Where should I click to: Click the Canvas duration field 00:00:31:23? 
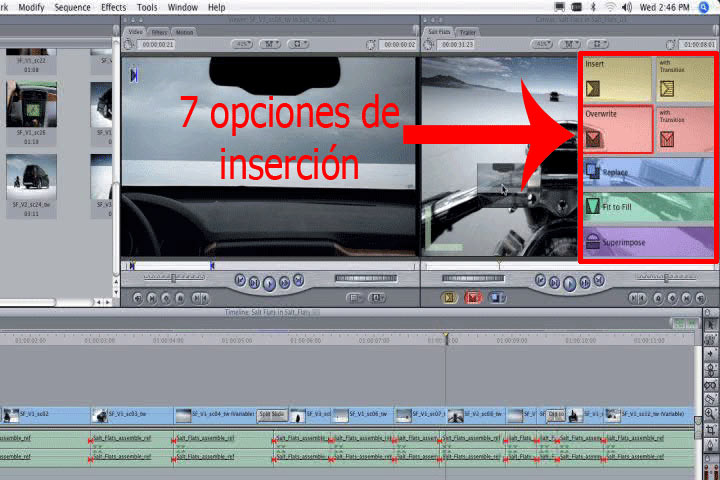[x=456, y=45]
